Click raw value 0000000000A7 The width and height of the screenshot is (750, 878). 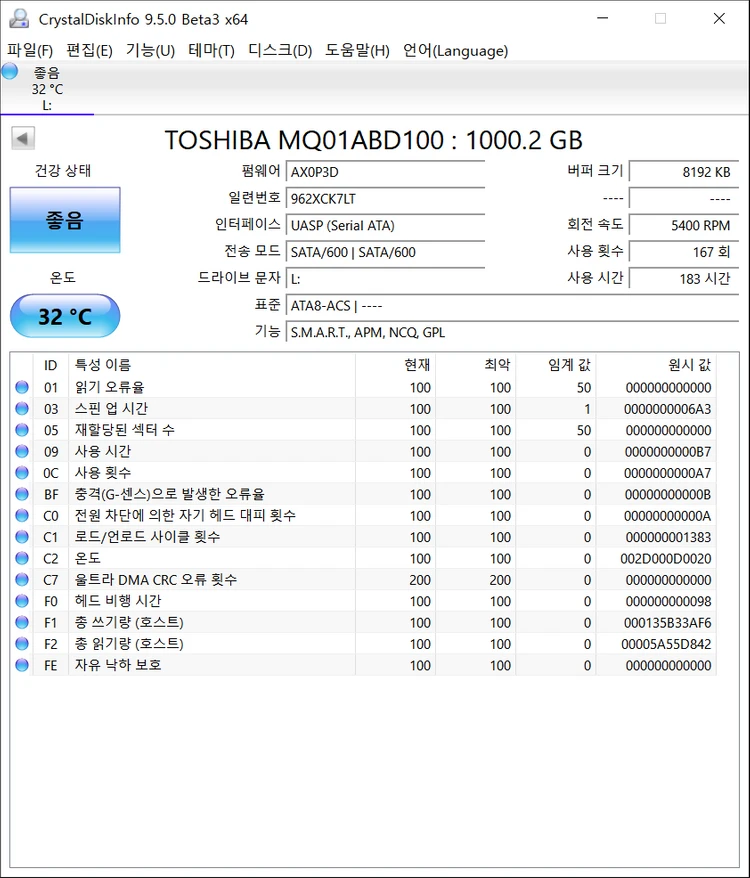[668, 473]
